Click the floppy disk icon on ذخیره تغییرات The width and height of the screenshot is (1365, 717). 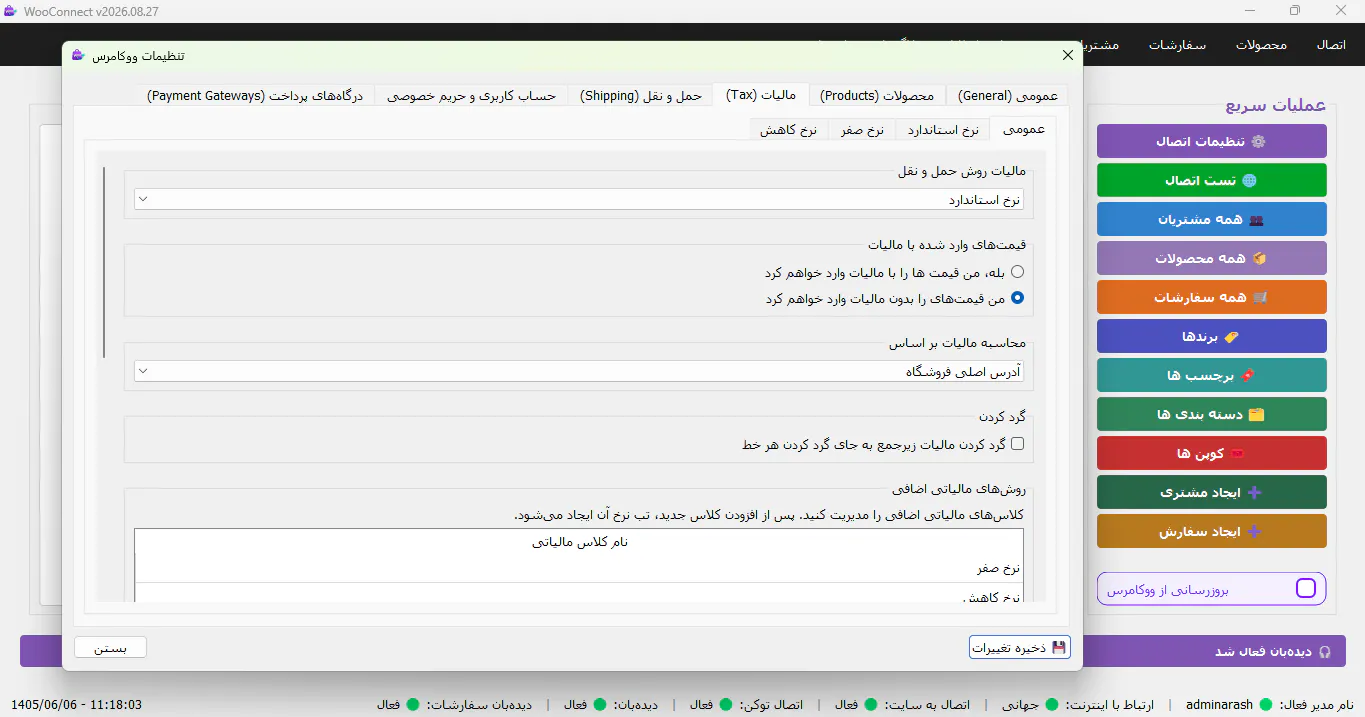(x=1059, y=647)
